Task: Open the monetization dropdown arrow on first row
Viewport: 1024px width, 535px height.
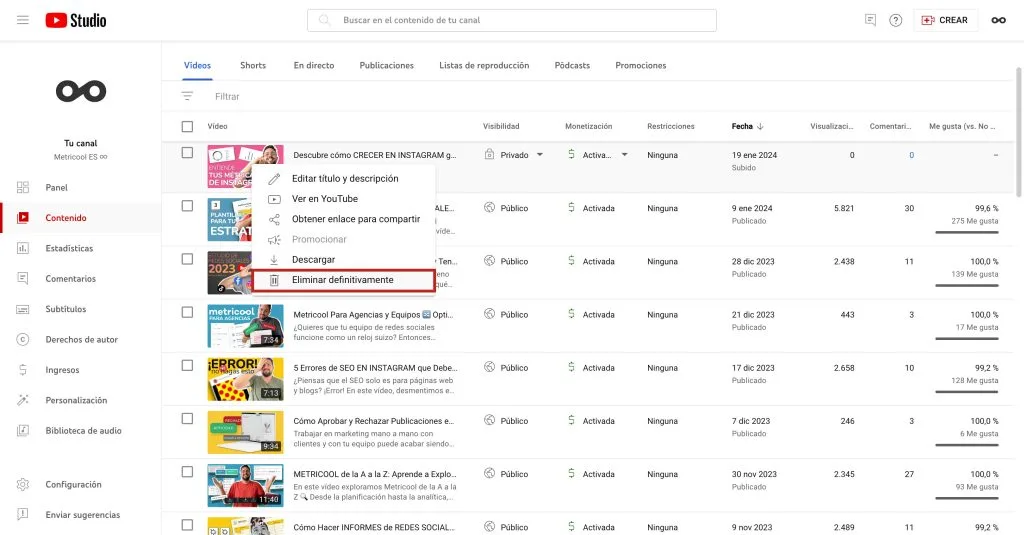Action: point(624,155)
